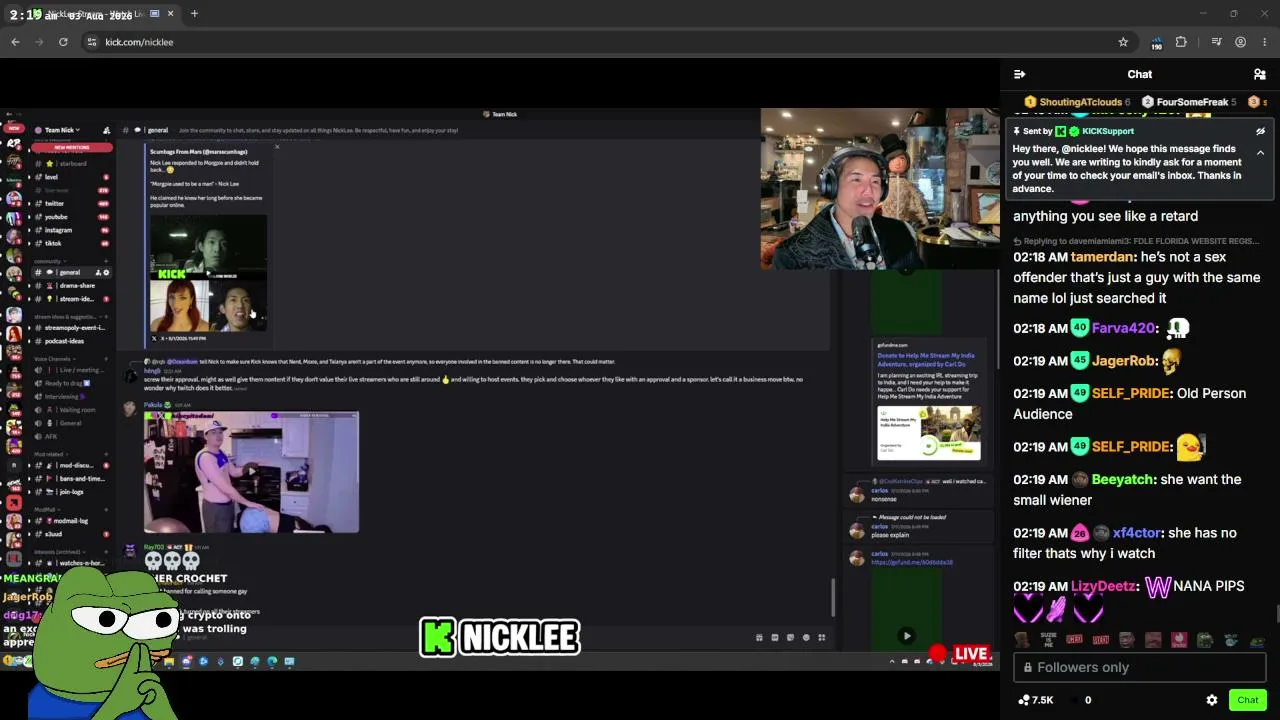This screenshot has width=1280, height=720.
Task: Click the Followers only chat input
Action: tap(1140, 667)
